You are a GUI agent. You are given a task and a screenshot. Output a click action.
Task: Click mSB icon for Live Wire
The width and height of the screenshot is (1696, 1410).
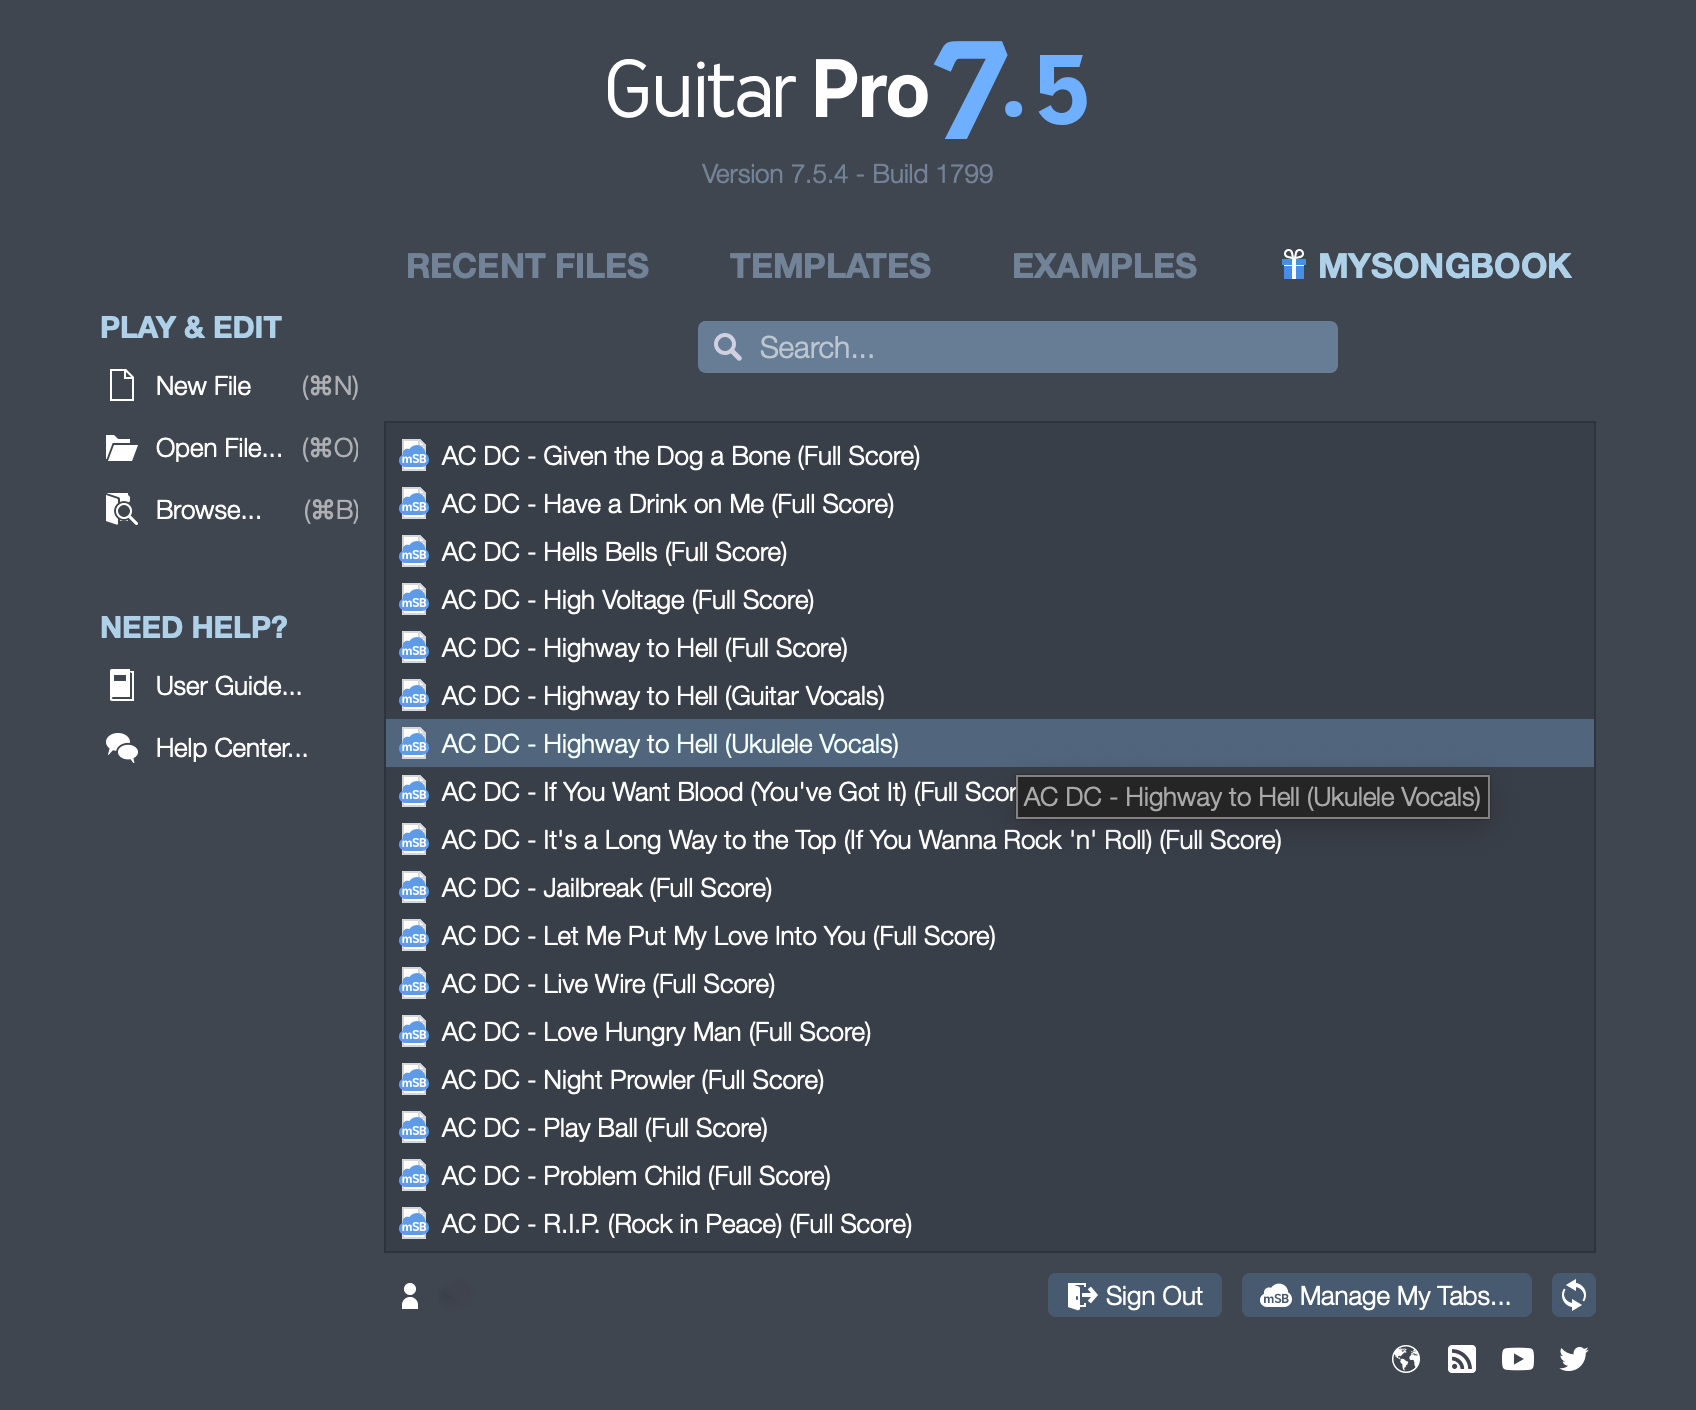[x=414, y=983]
